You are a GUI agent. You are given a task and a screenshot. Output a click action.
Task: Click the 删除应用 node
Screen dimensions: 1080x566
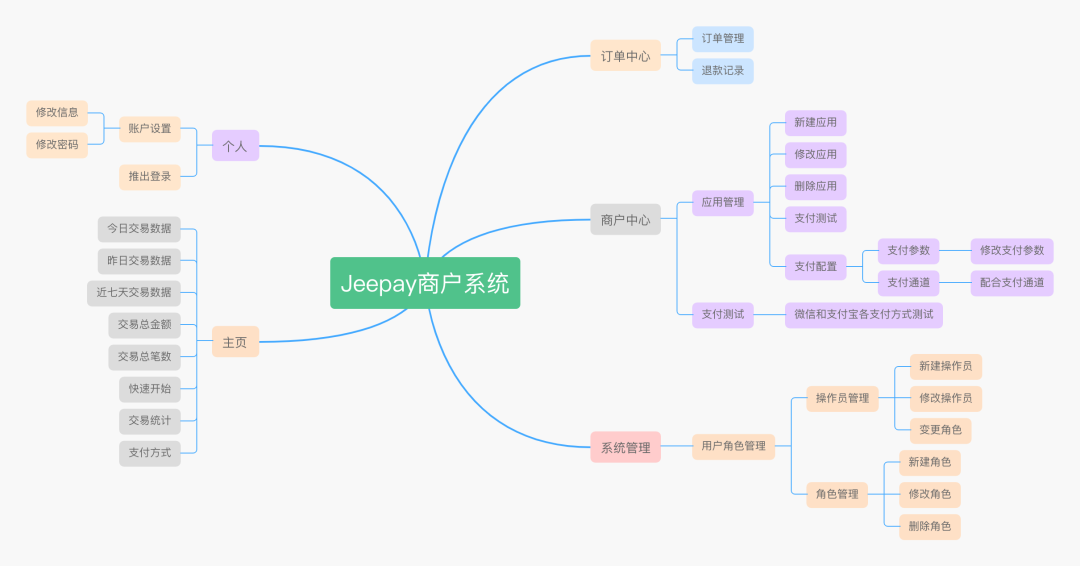click(816, 187)
